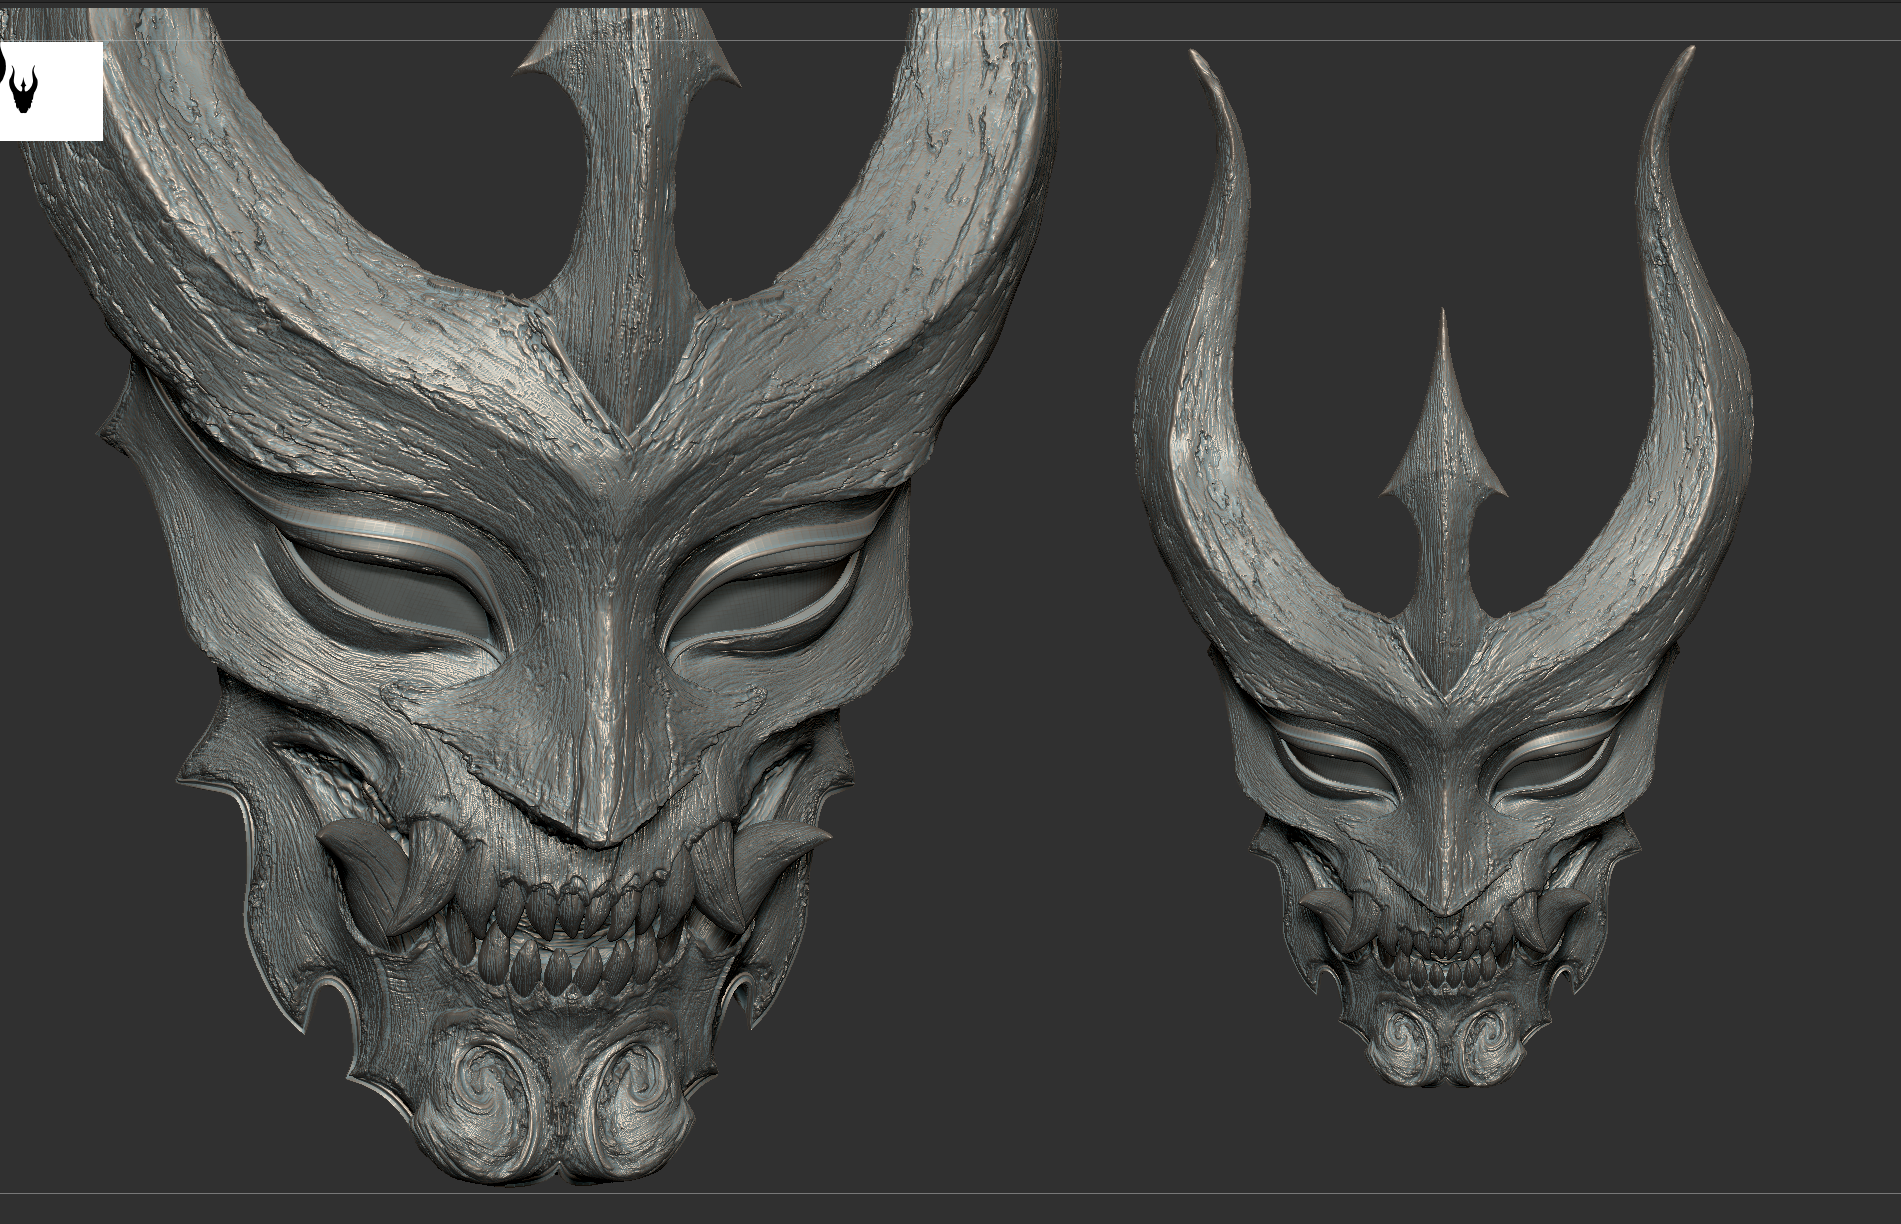Click left swirl ornament on large mask chin
Viewport: 1901px width, 1224px height.
point(487,1090)
